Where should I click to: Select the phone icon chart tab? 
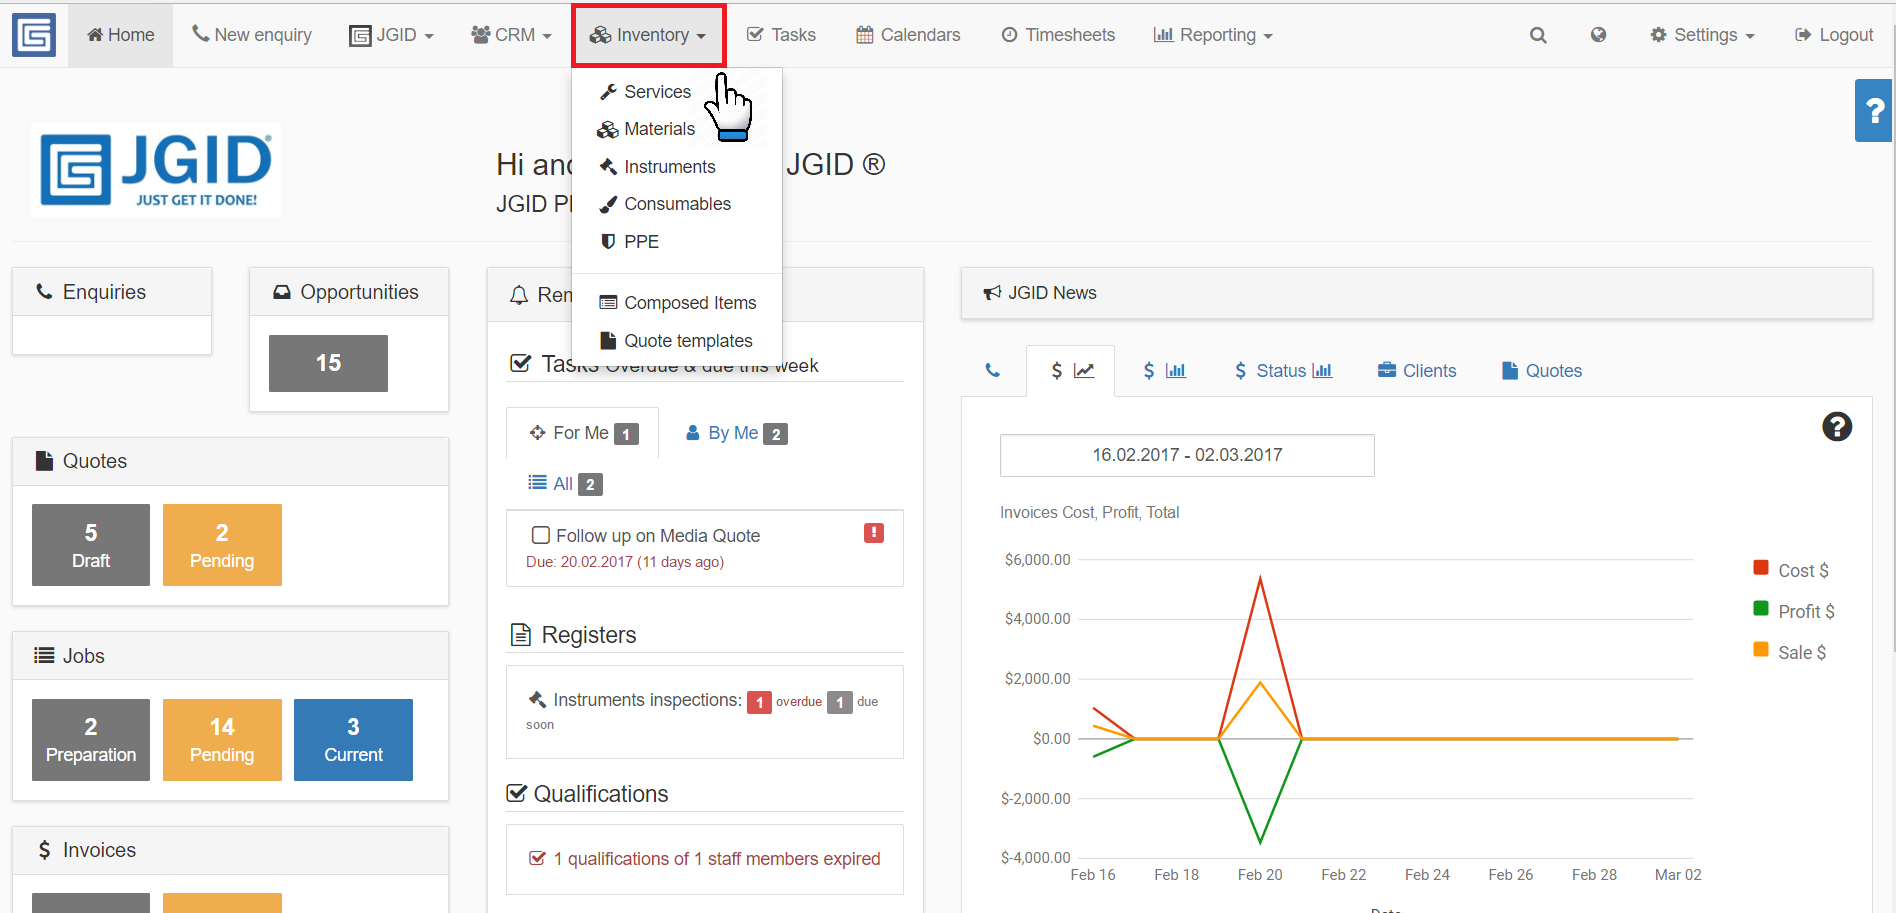[993, 371]
